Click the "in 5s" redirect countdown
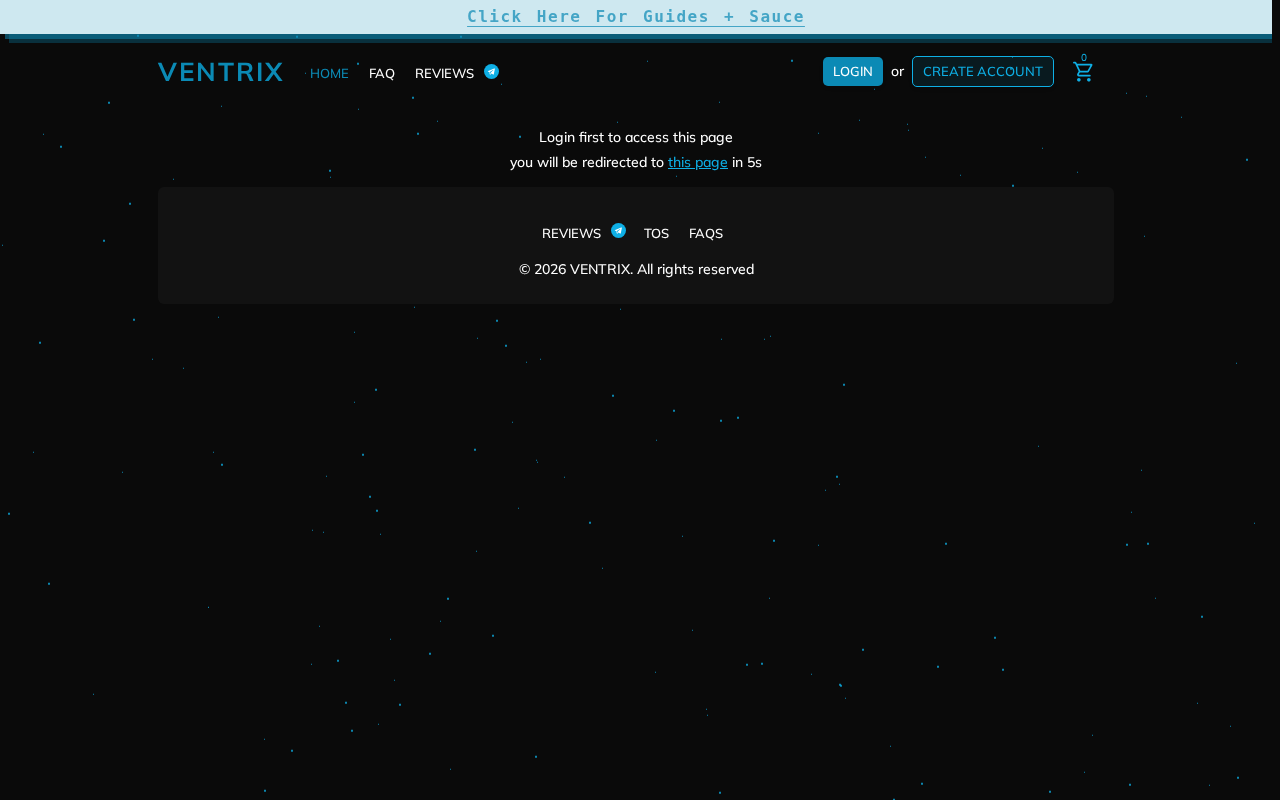1280x800 pixels. tap(747, 162)
